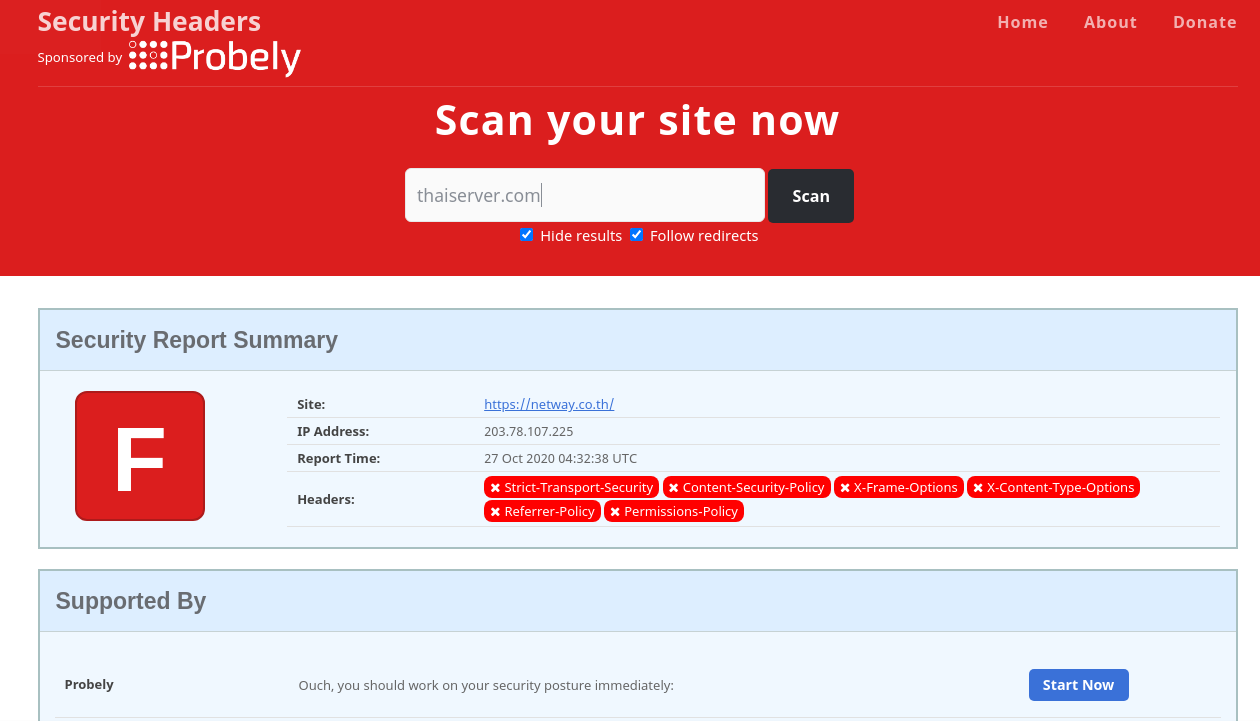Open the Donate menu item
Image resolution: width=1260 pixels, height=721 pixels.
tap(1204, 22)
